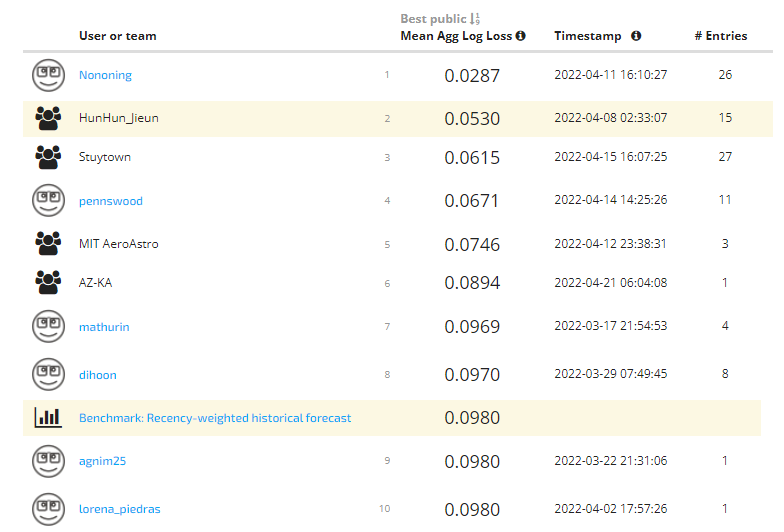Click score 0.0969 for mathurin
Viewport: 784px width, 532px height.
pos(472,326)
